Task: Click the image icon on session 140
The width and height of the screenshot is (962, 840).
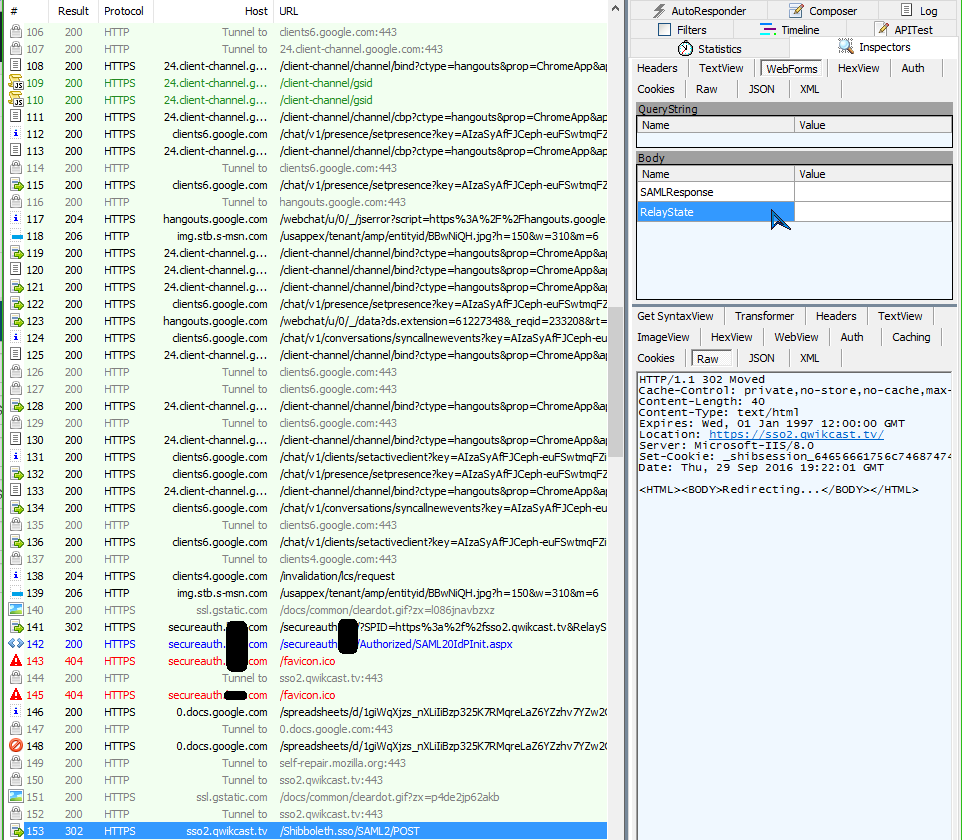Action: [x=16, y=609]
